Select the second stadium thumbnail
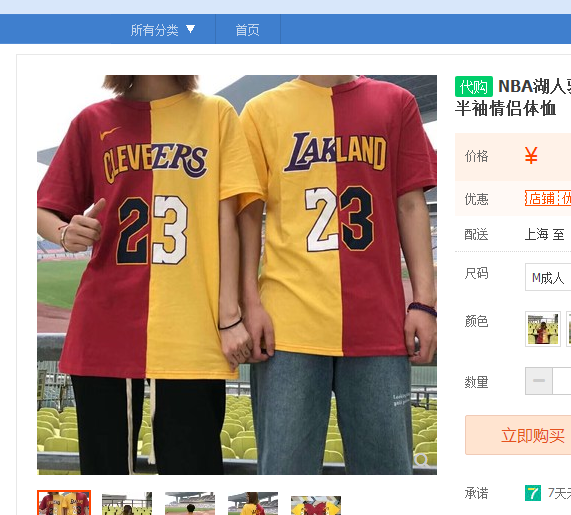571x515 pixels. pyautogui.click(x=127, y=503)
